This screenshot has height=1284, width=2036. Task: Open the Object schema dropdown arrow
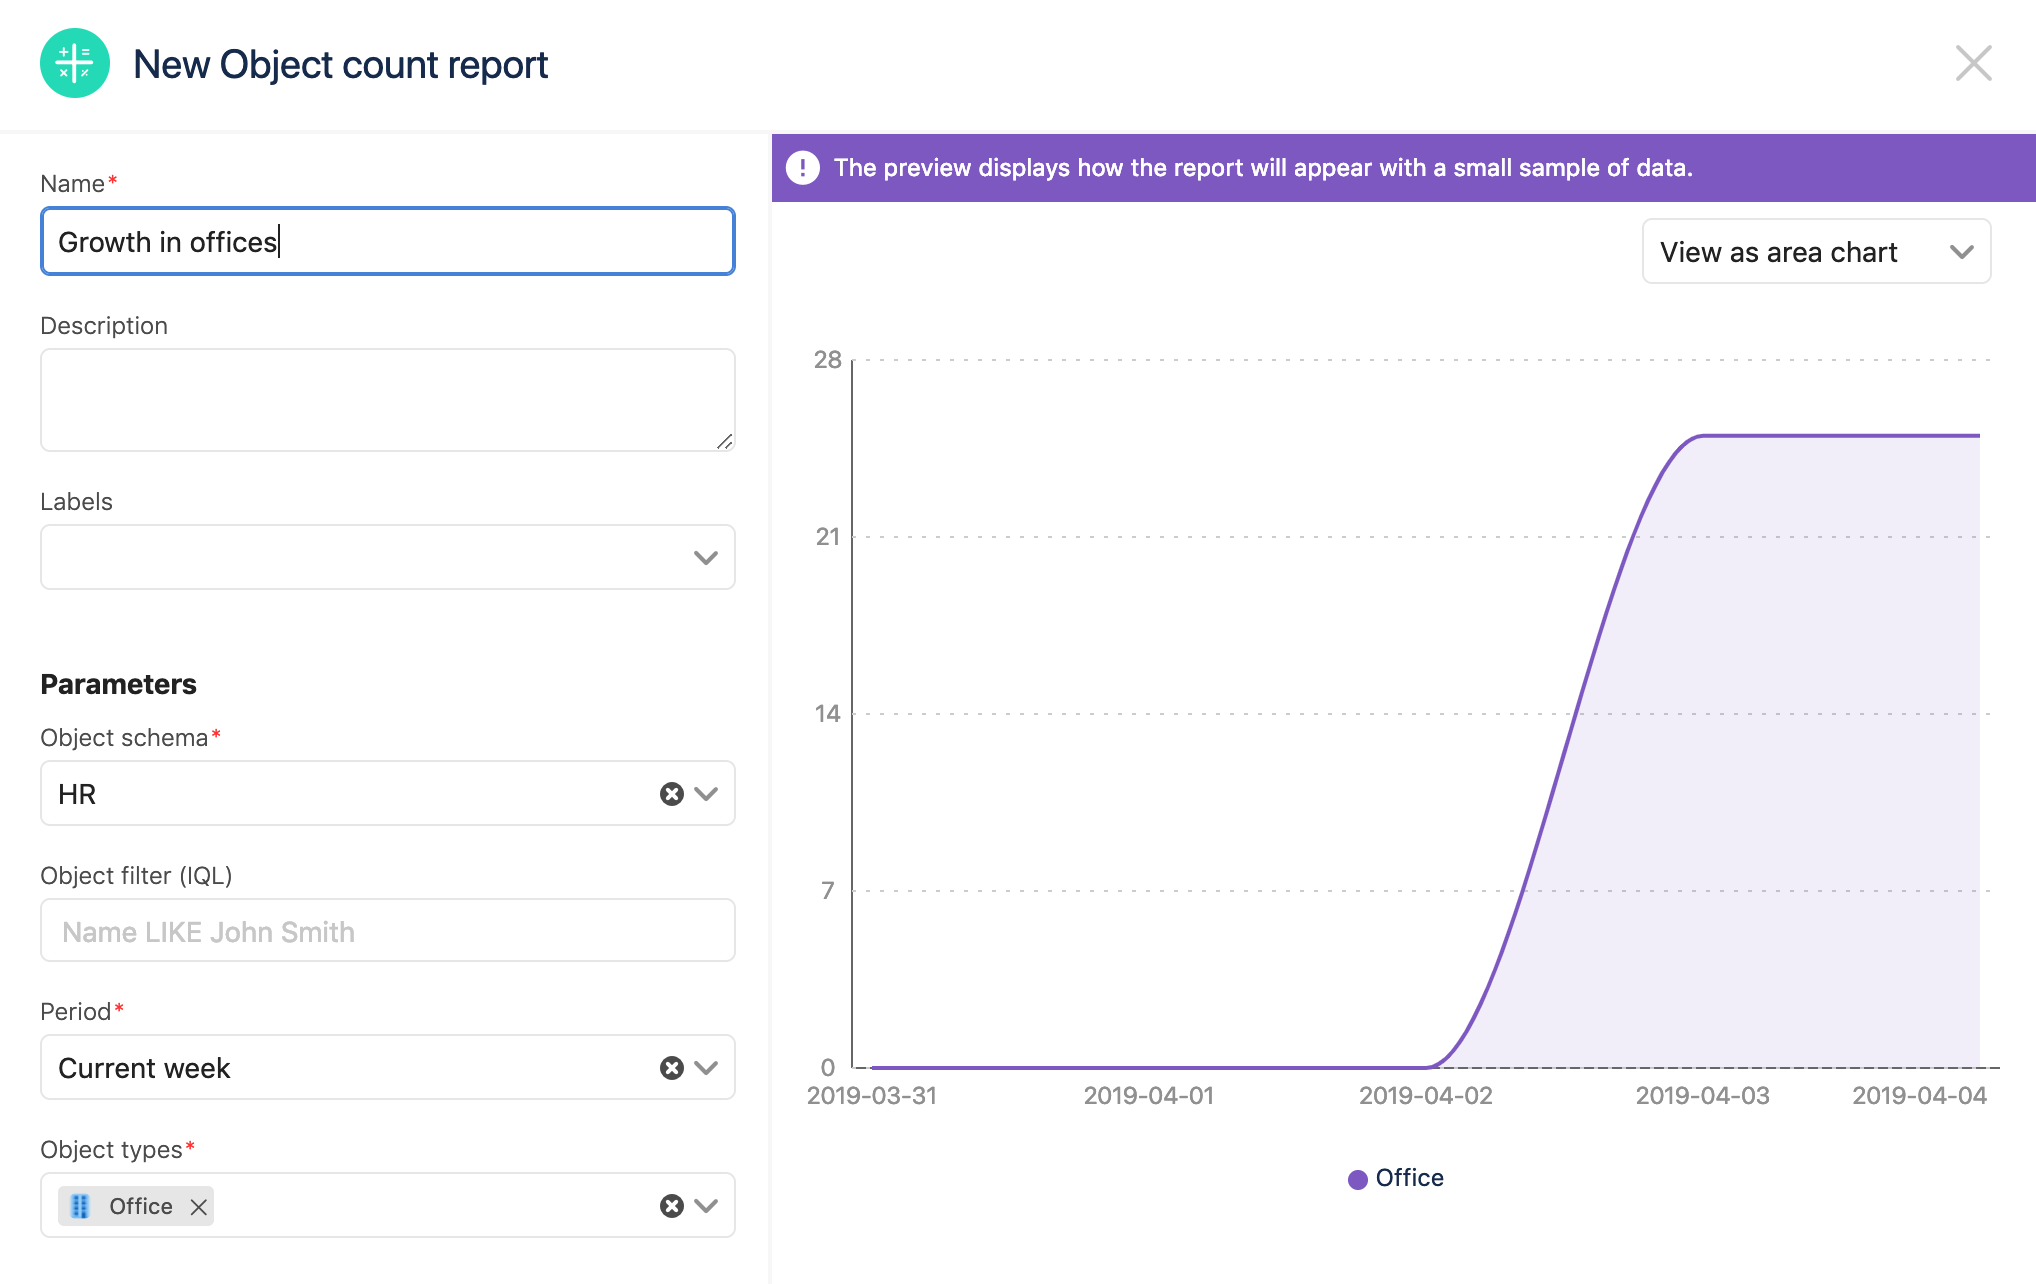pyautogui.click(x=706, y=794)
